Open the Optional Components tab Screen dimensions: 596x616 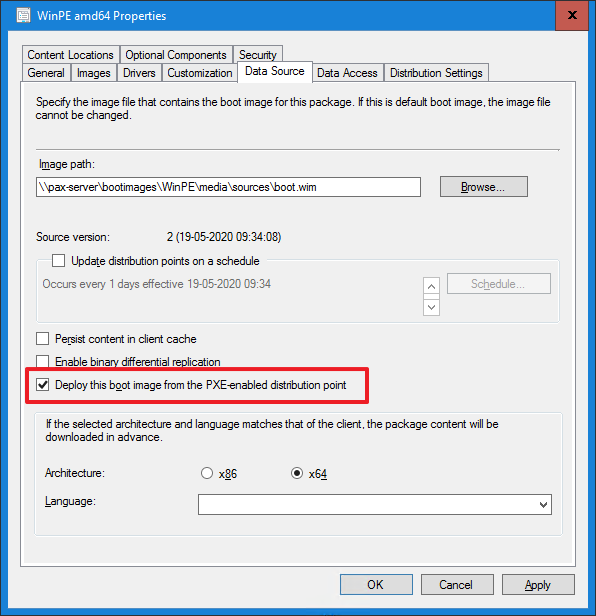(x=176, y=55)
